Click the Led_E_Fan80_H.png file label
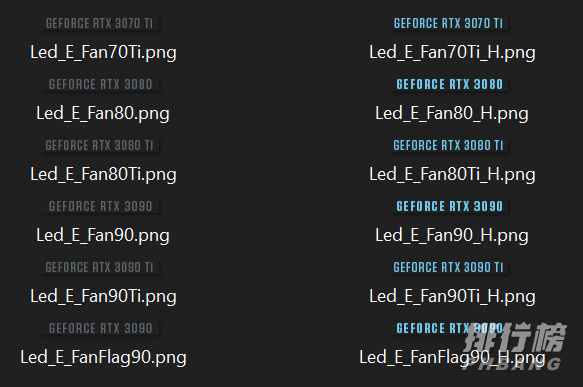583x387 pixels. pyautogui.click(x=452, y=113)
